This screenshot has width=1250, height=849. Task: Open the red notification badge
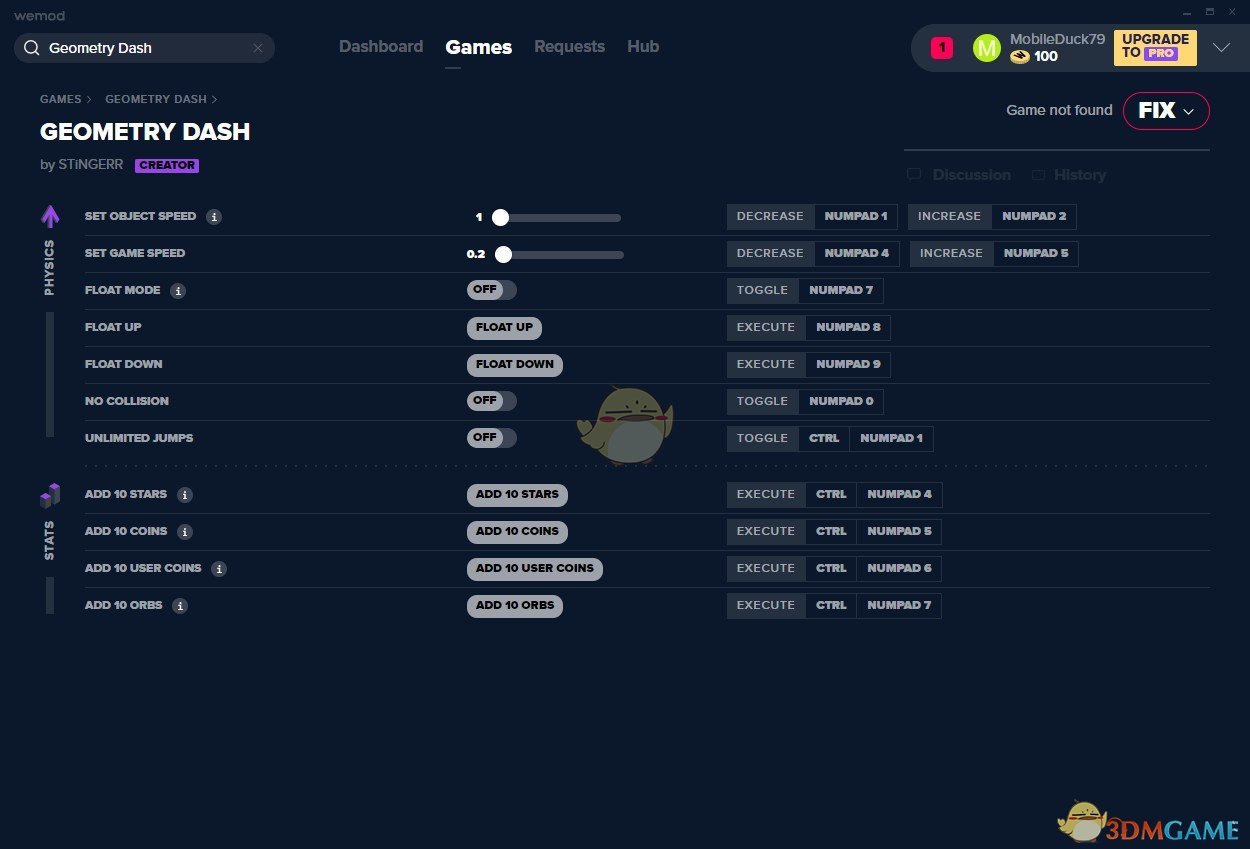coord(941,47)
